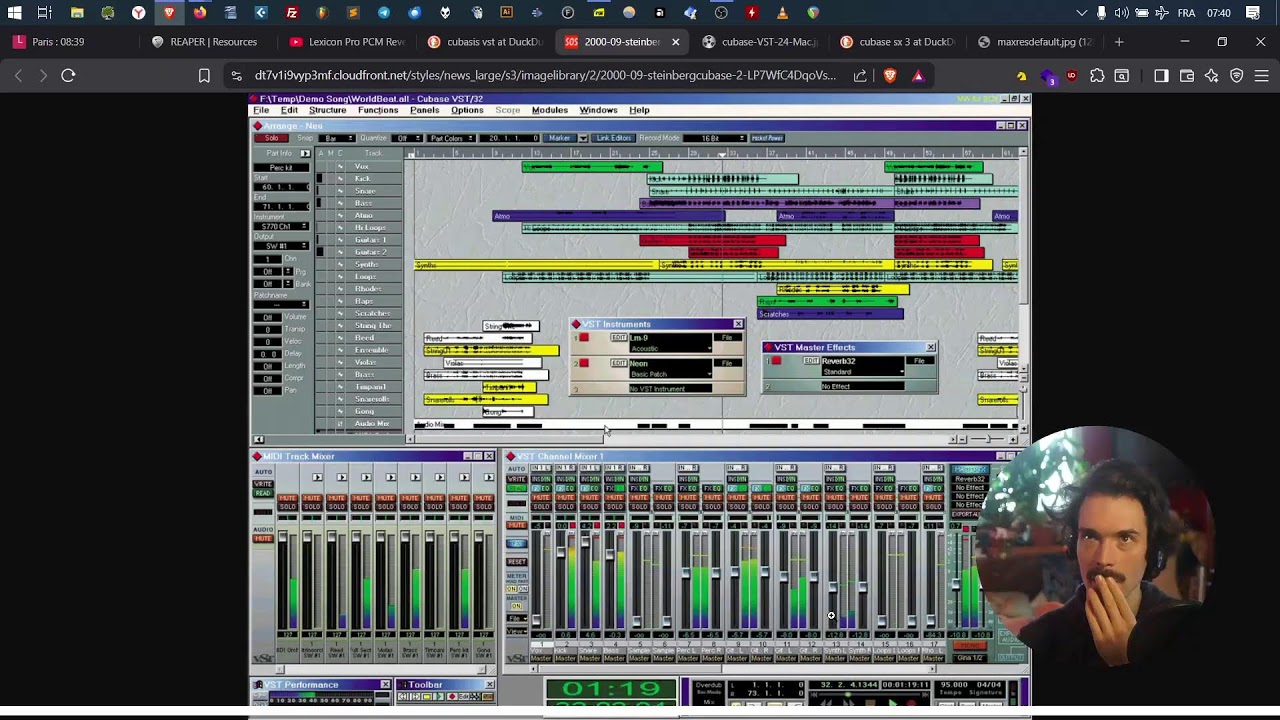Toggle the browser sidebar panel icon

1161,76
